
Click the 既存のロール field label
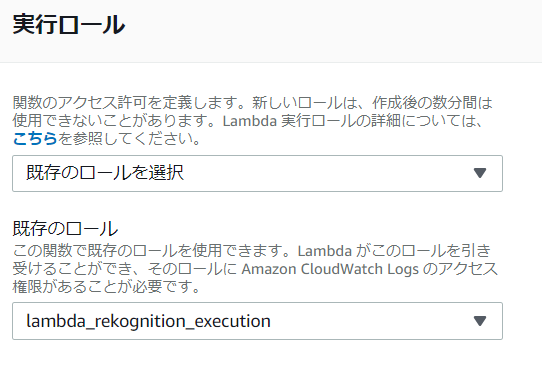click(x=65, y=228)
